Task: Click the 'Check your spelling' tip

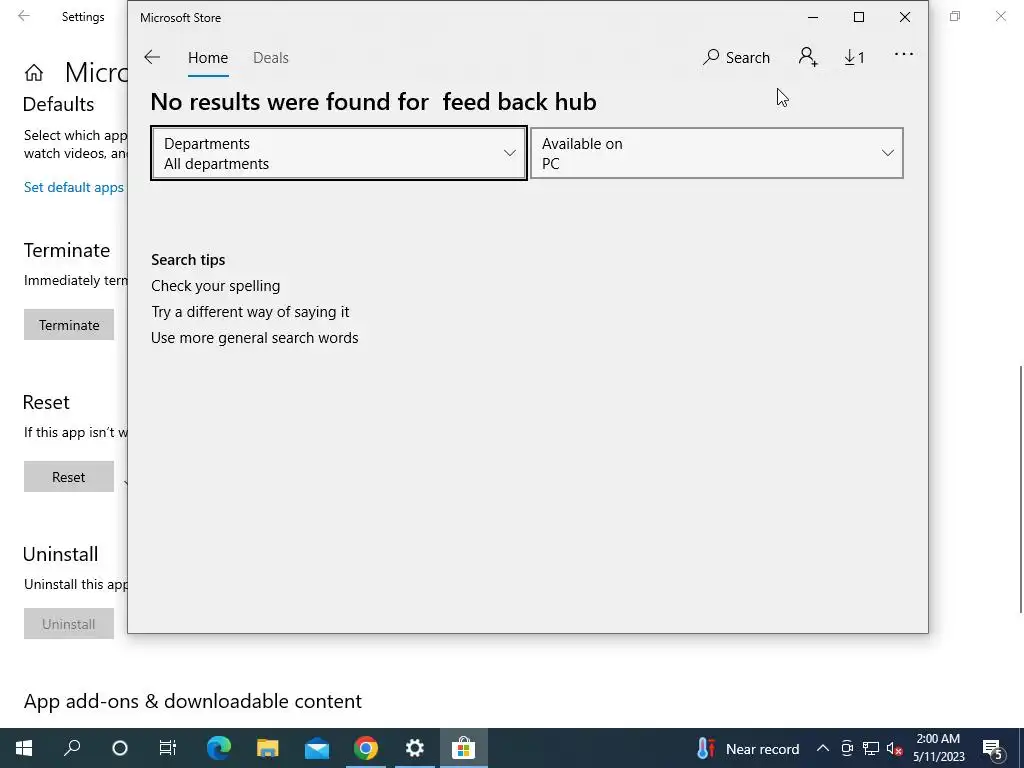Action: click(216, 286)
